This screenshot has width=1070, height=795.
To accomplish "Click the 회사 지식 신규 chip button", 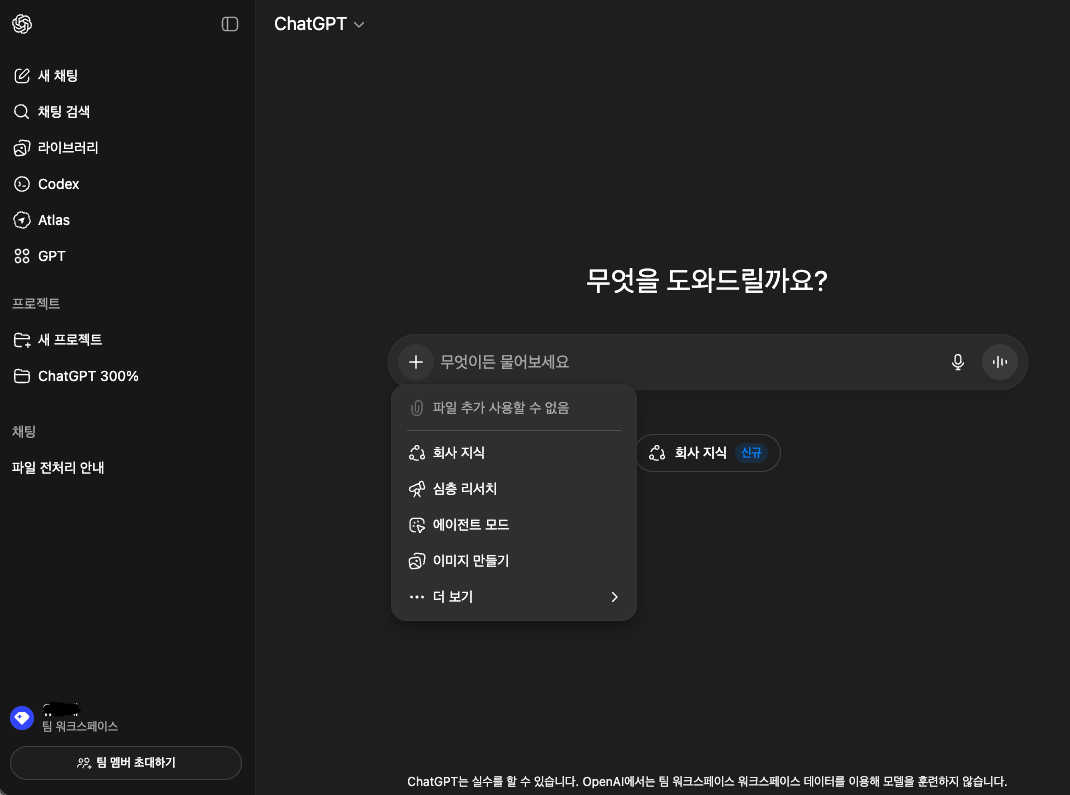I will tap(708, 453).
